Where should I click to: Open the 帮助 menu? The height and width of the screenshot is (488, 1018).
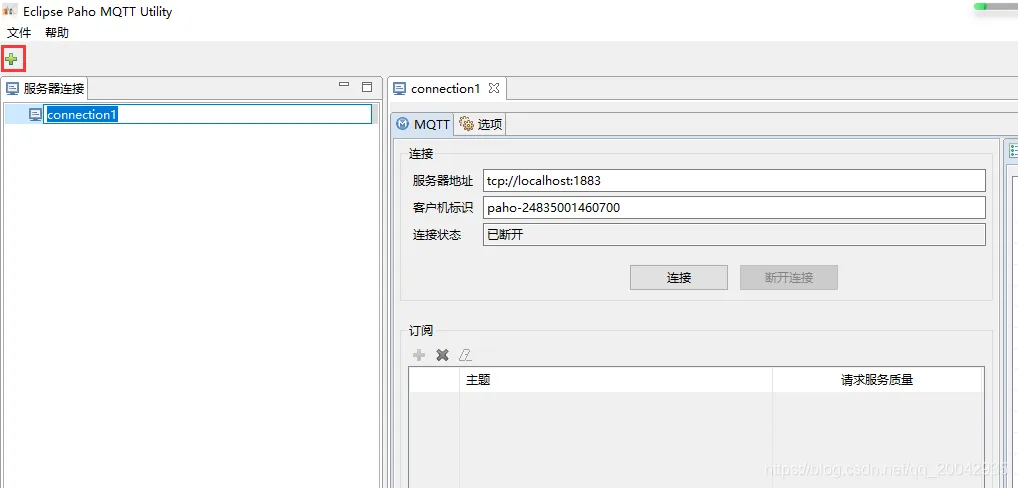click(57, 32)
